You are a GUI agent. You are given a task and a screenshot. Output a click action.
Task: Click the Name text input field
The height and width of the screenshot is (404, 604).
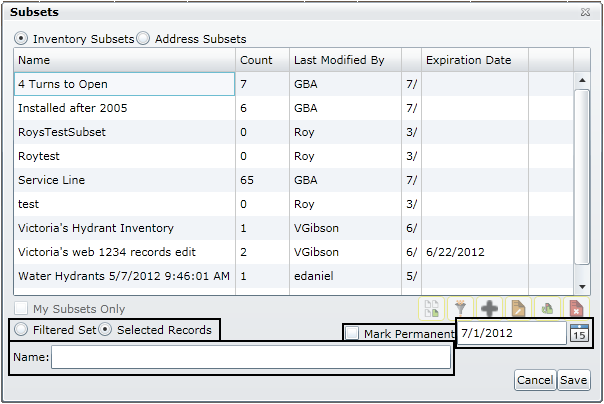pos(250,358)
